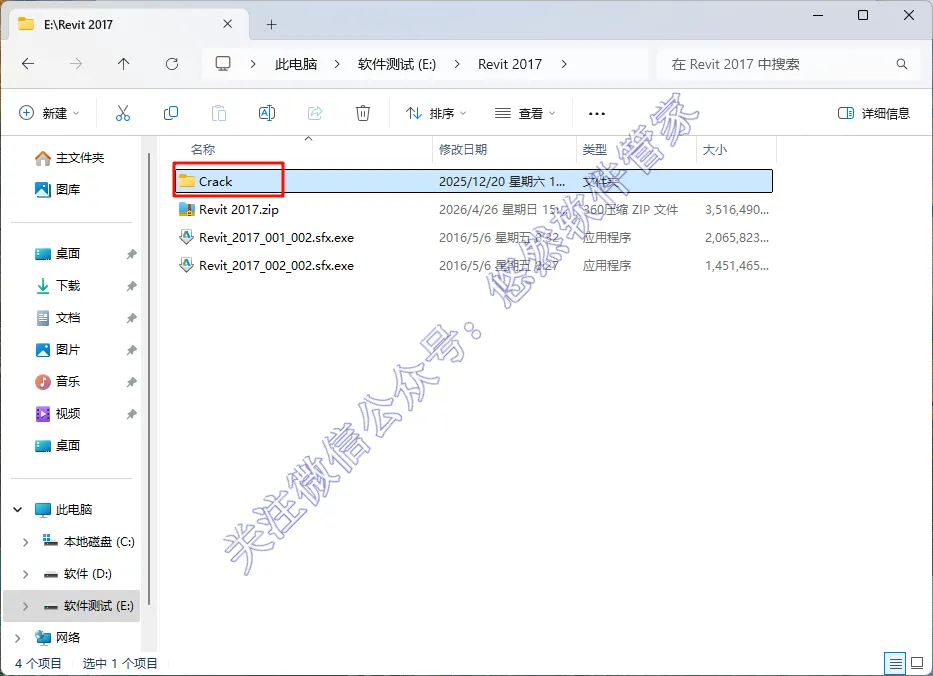Click the monitor icon in address bar

click(223, 64)
